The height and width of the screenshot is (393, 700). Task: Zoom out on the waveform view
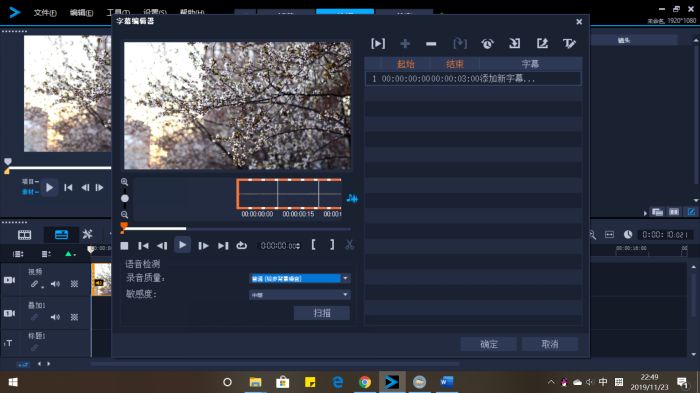click(125, 215)
